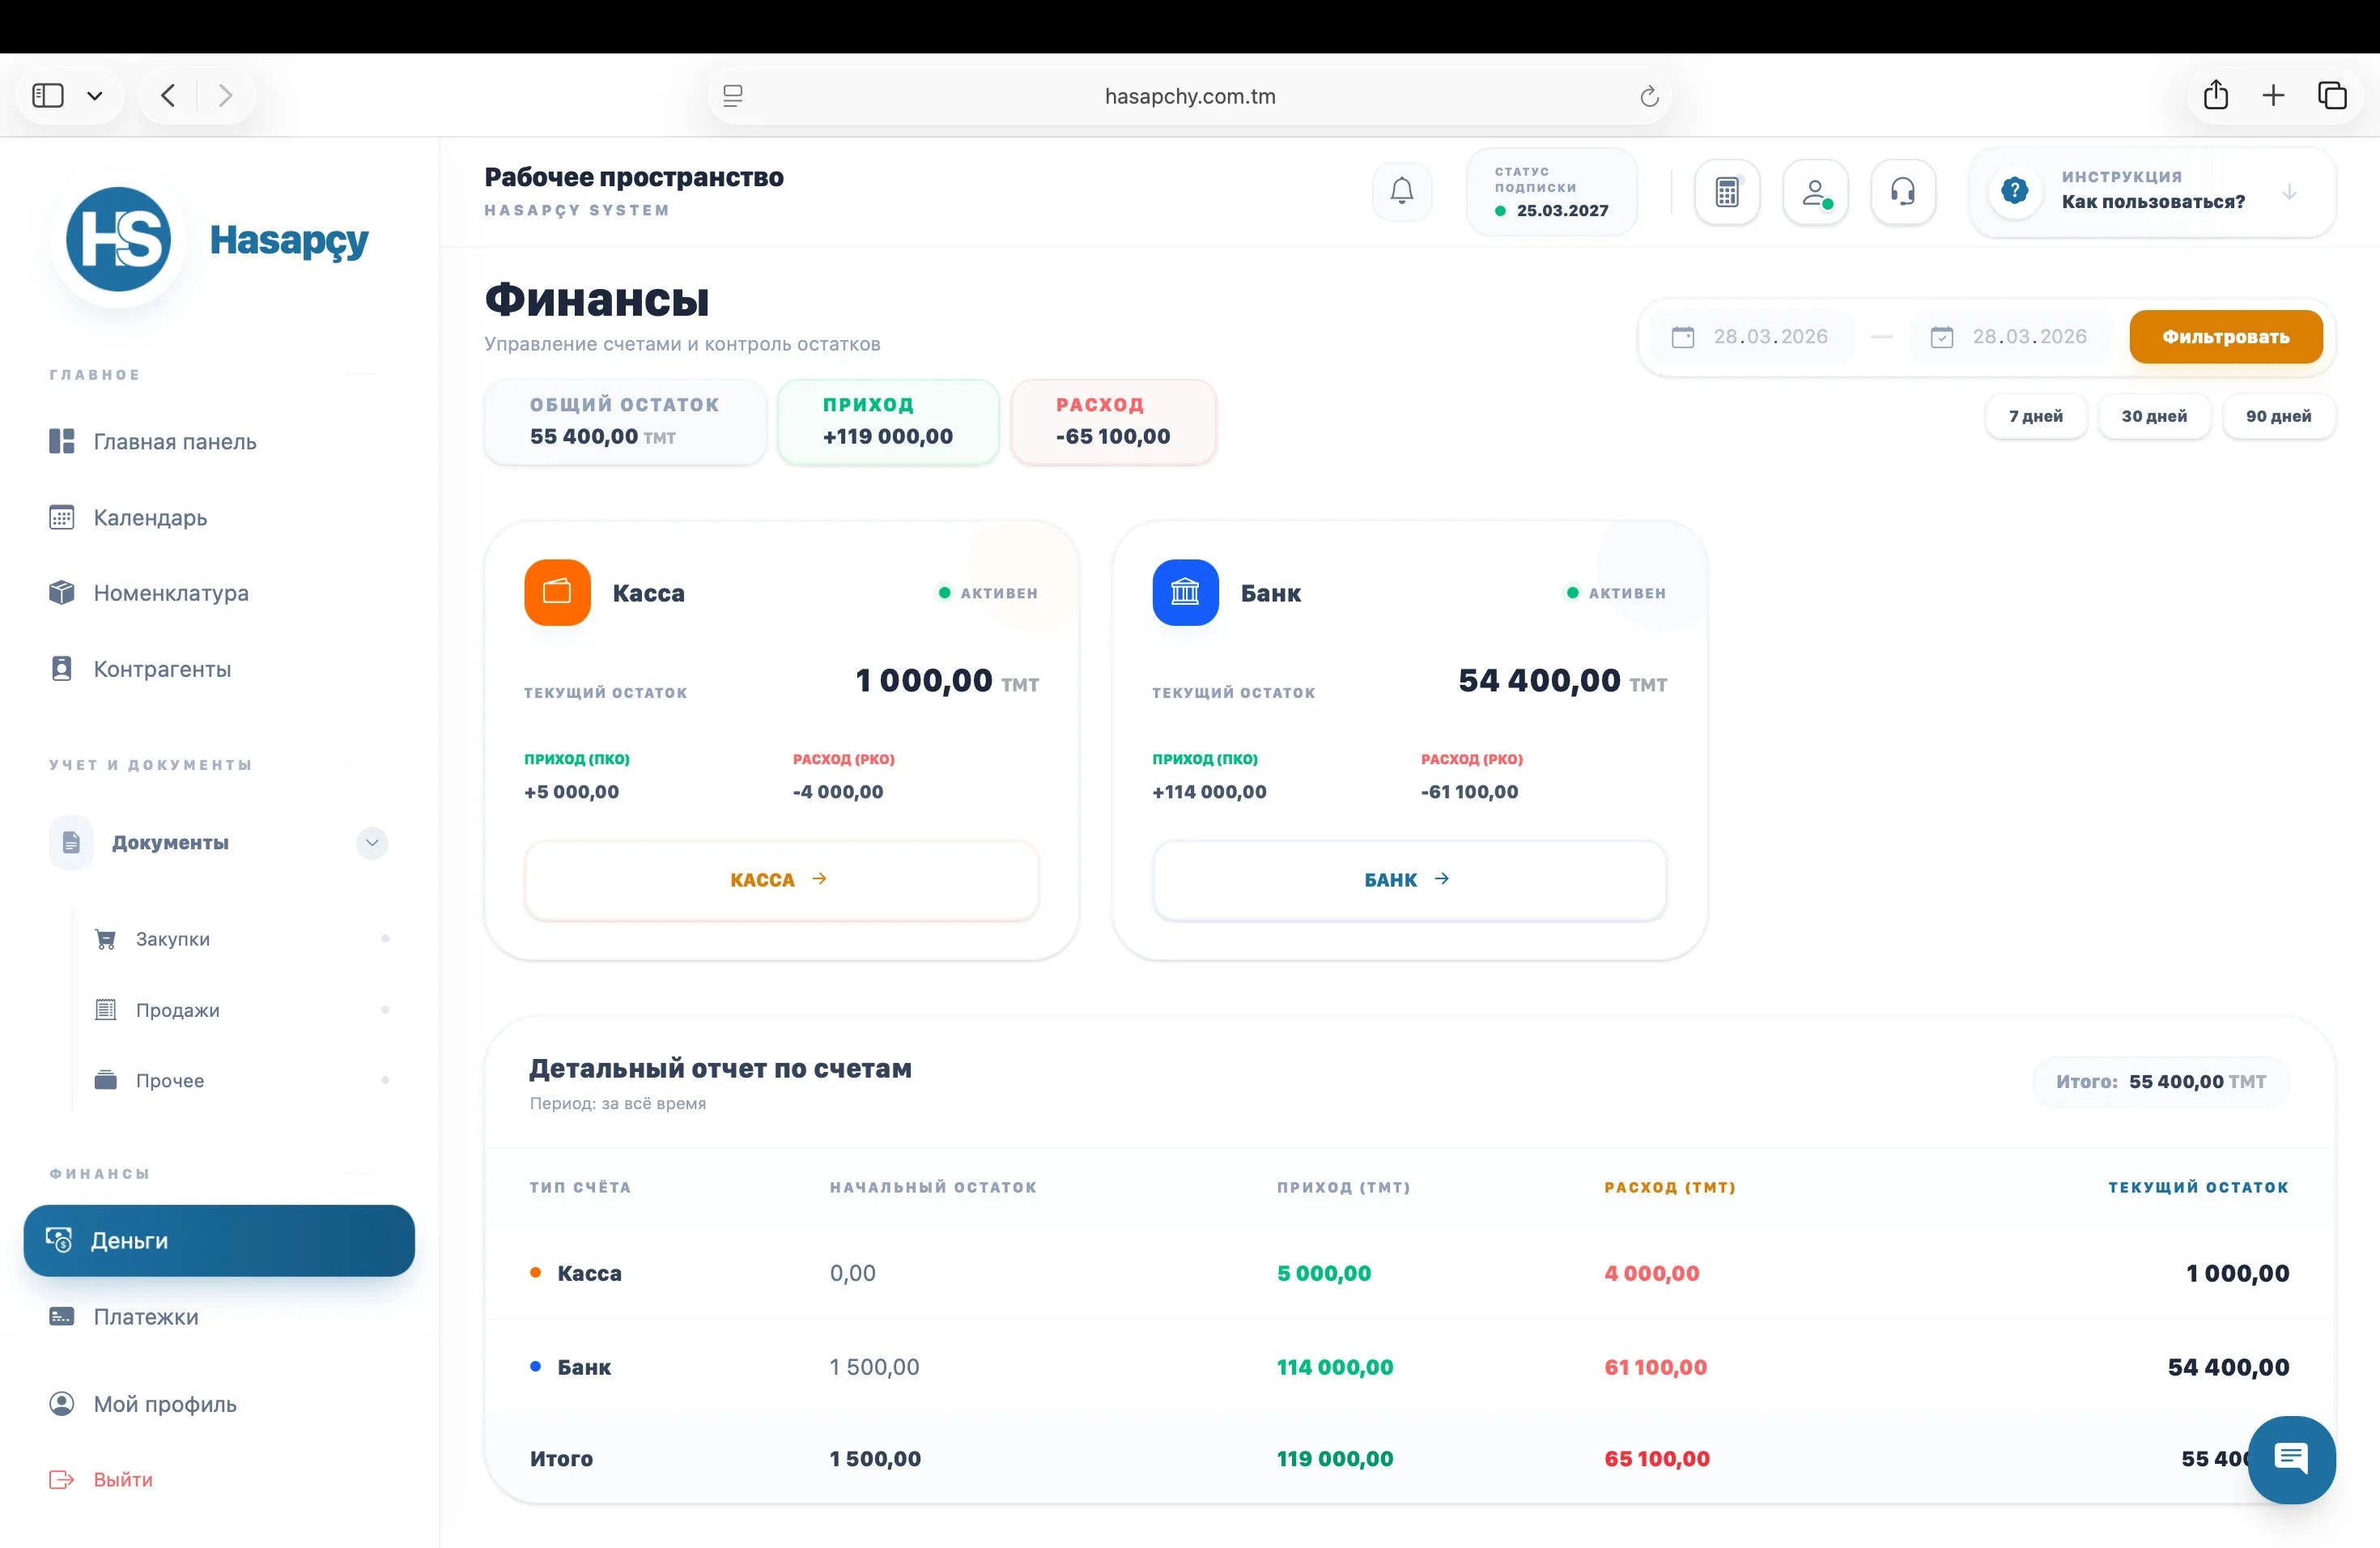Click the notifications bell icon
The width and height of the screenshot is (2380, 1548).
click(x=1401, y=191)
